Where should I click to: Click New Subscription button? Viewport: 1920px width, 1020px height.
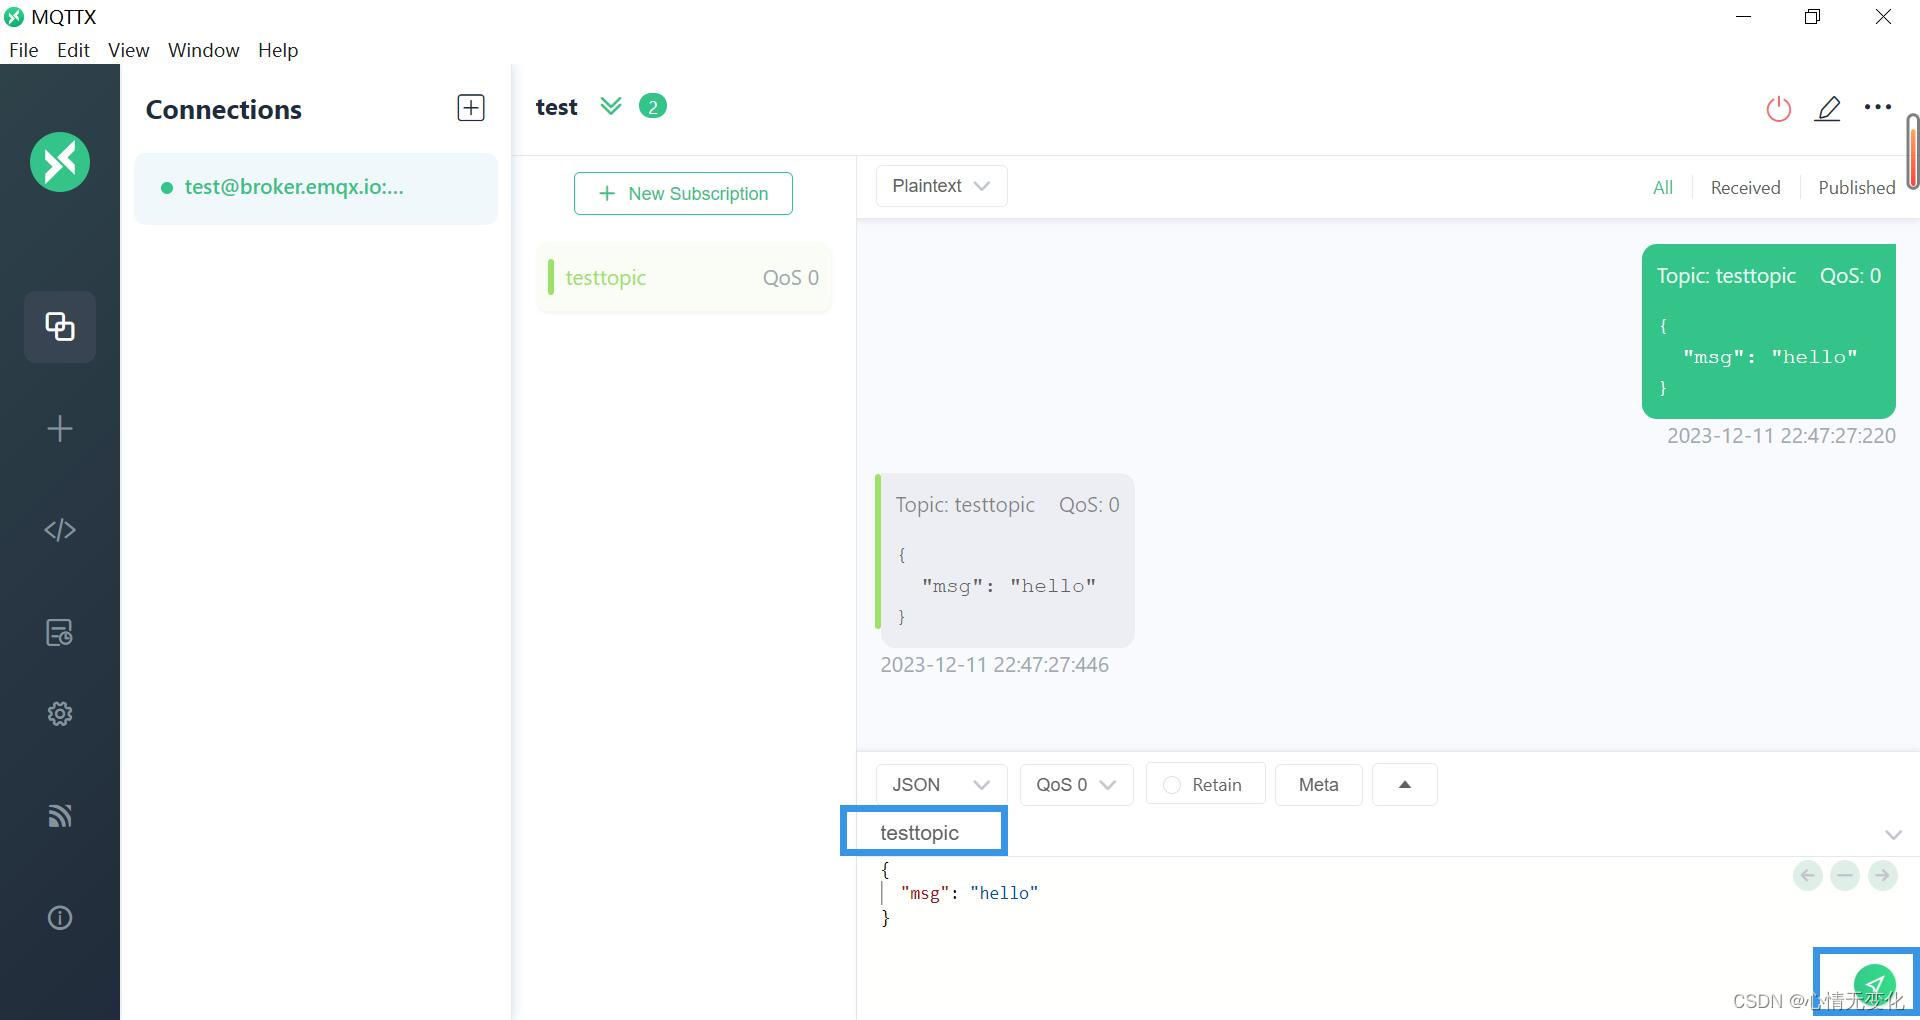pos(683,193)
